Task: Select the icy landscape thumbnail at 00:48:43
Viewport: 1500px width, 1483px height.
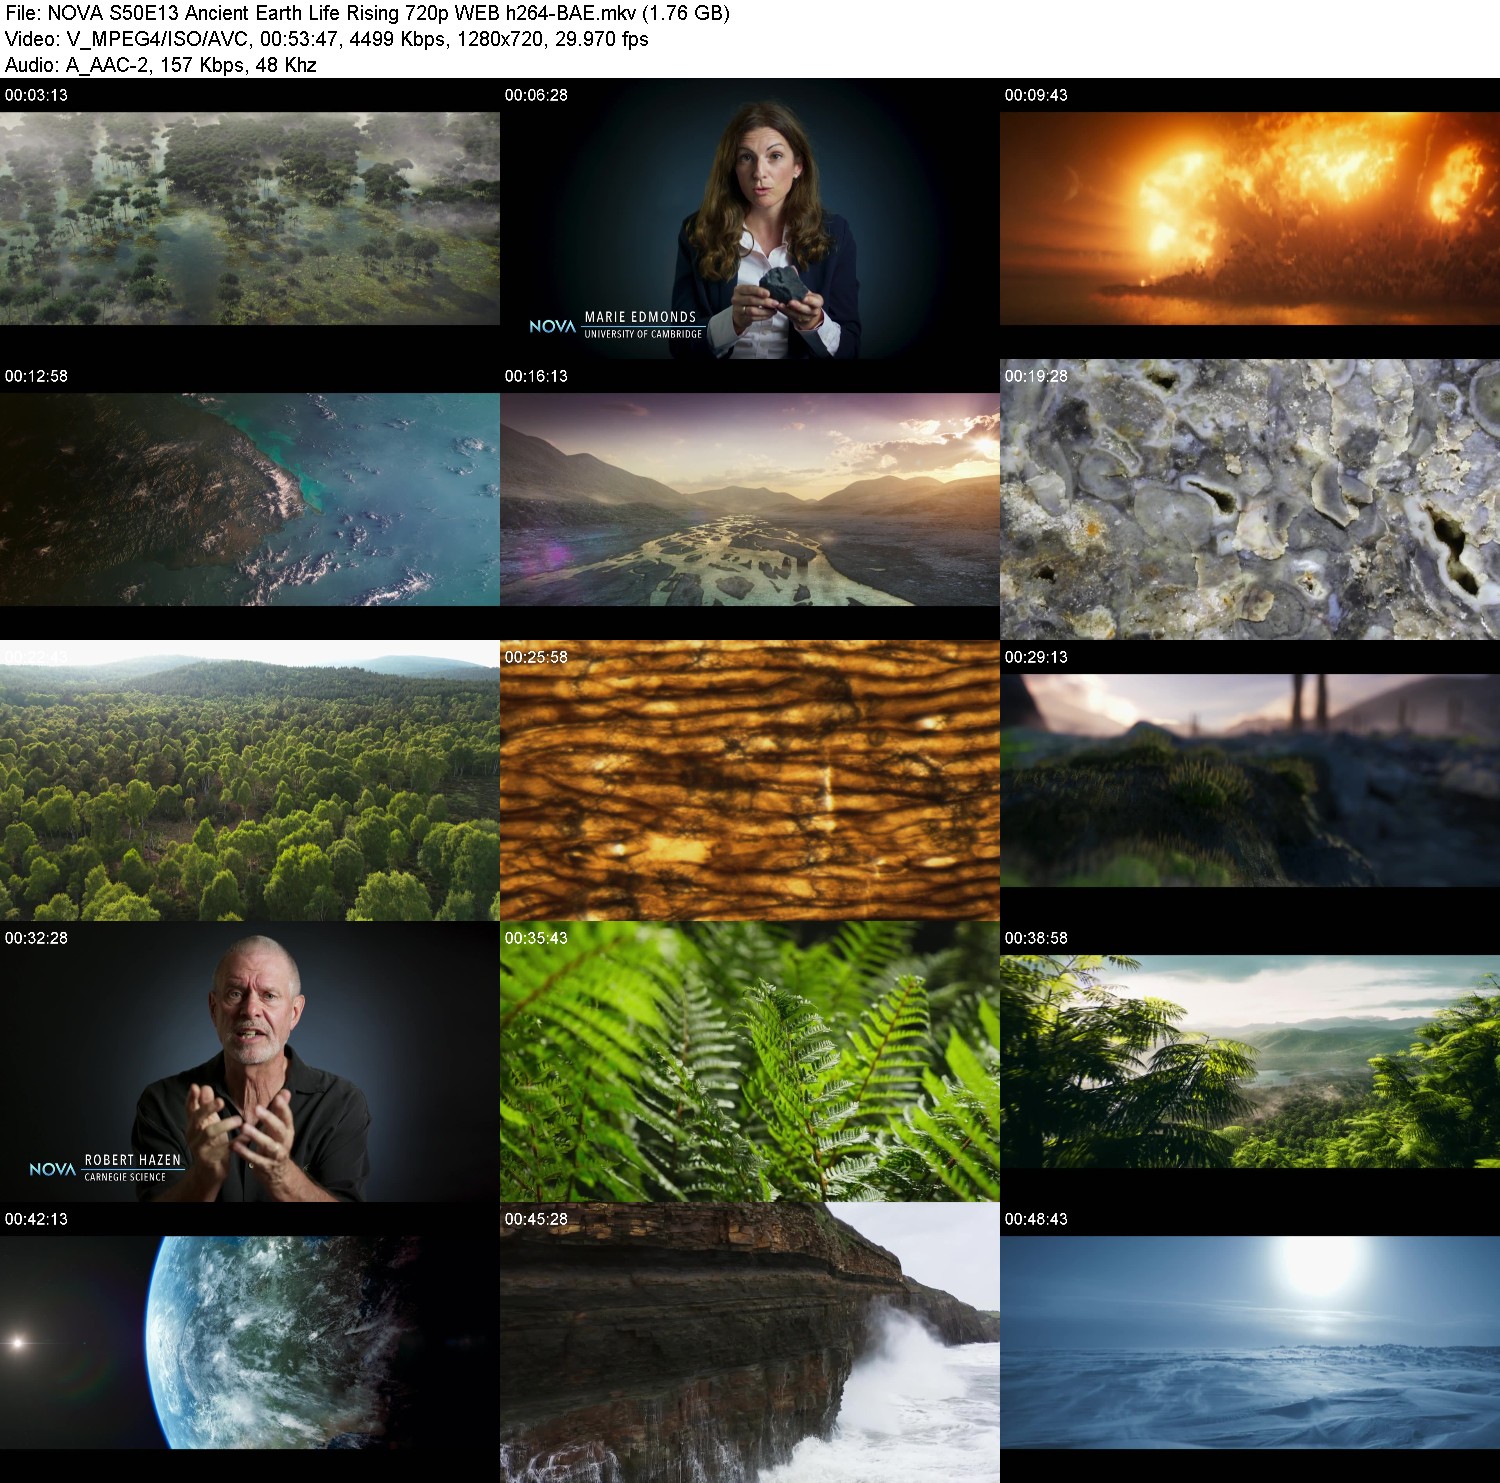Action: 1250,1343
